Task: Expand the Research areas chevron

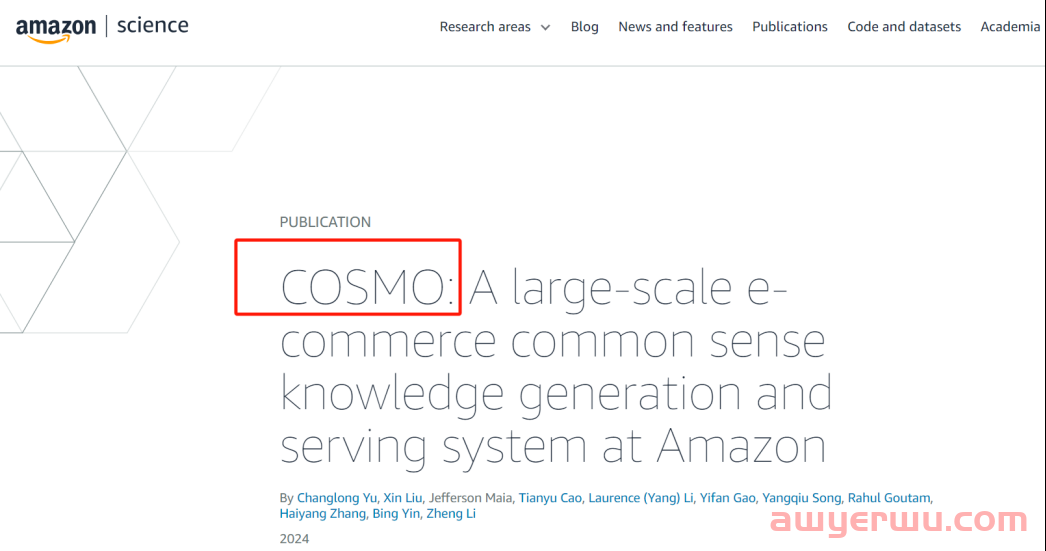Action: coord(545,27)
